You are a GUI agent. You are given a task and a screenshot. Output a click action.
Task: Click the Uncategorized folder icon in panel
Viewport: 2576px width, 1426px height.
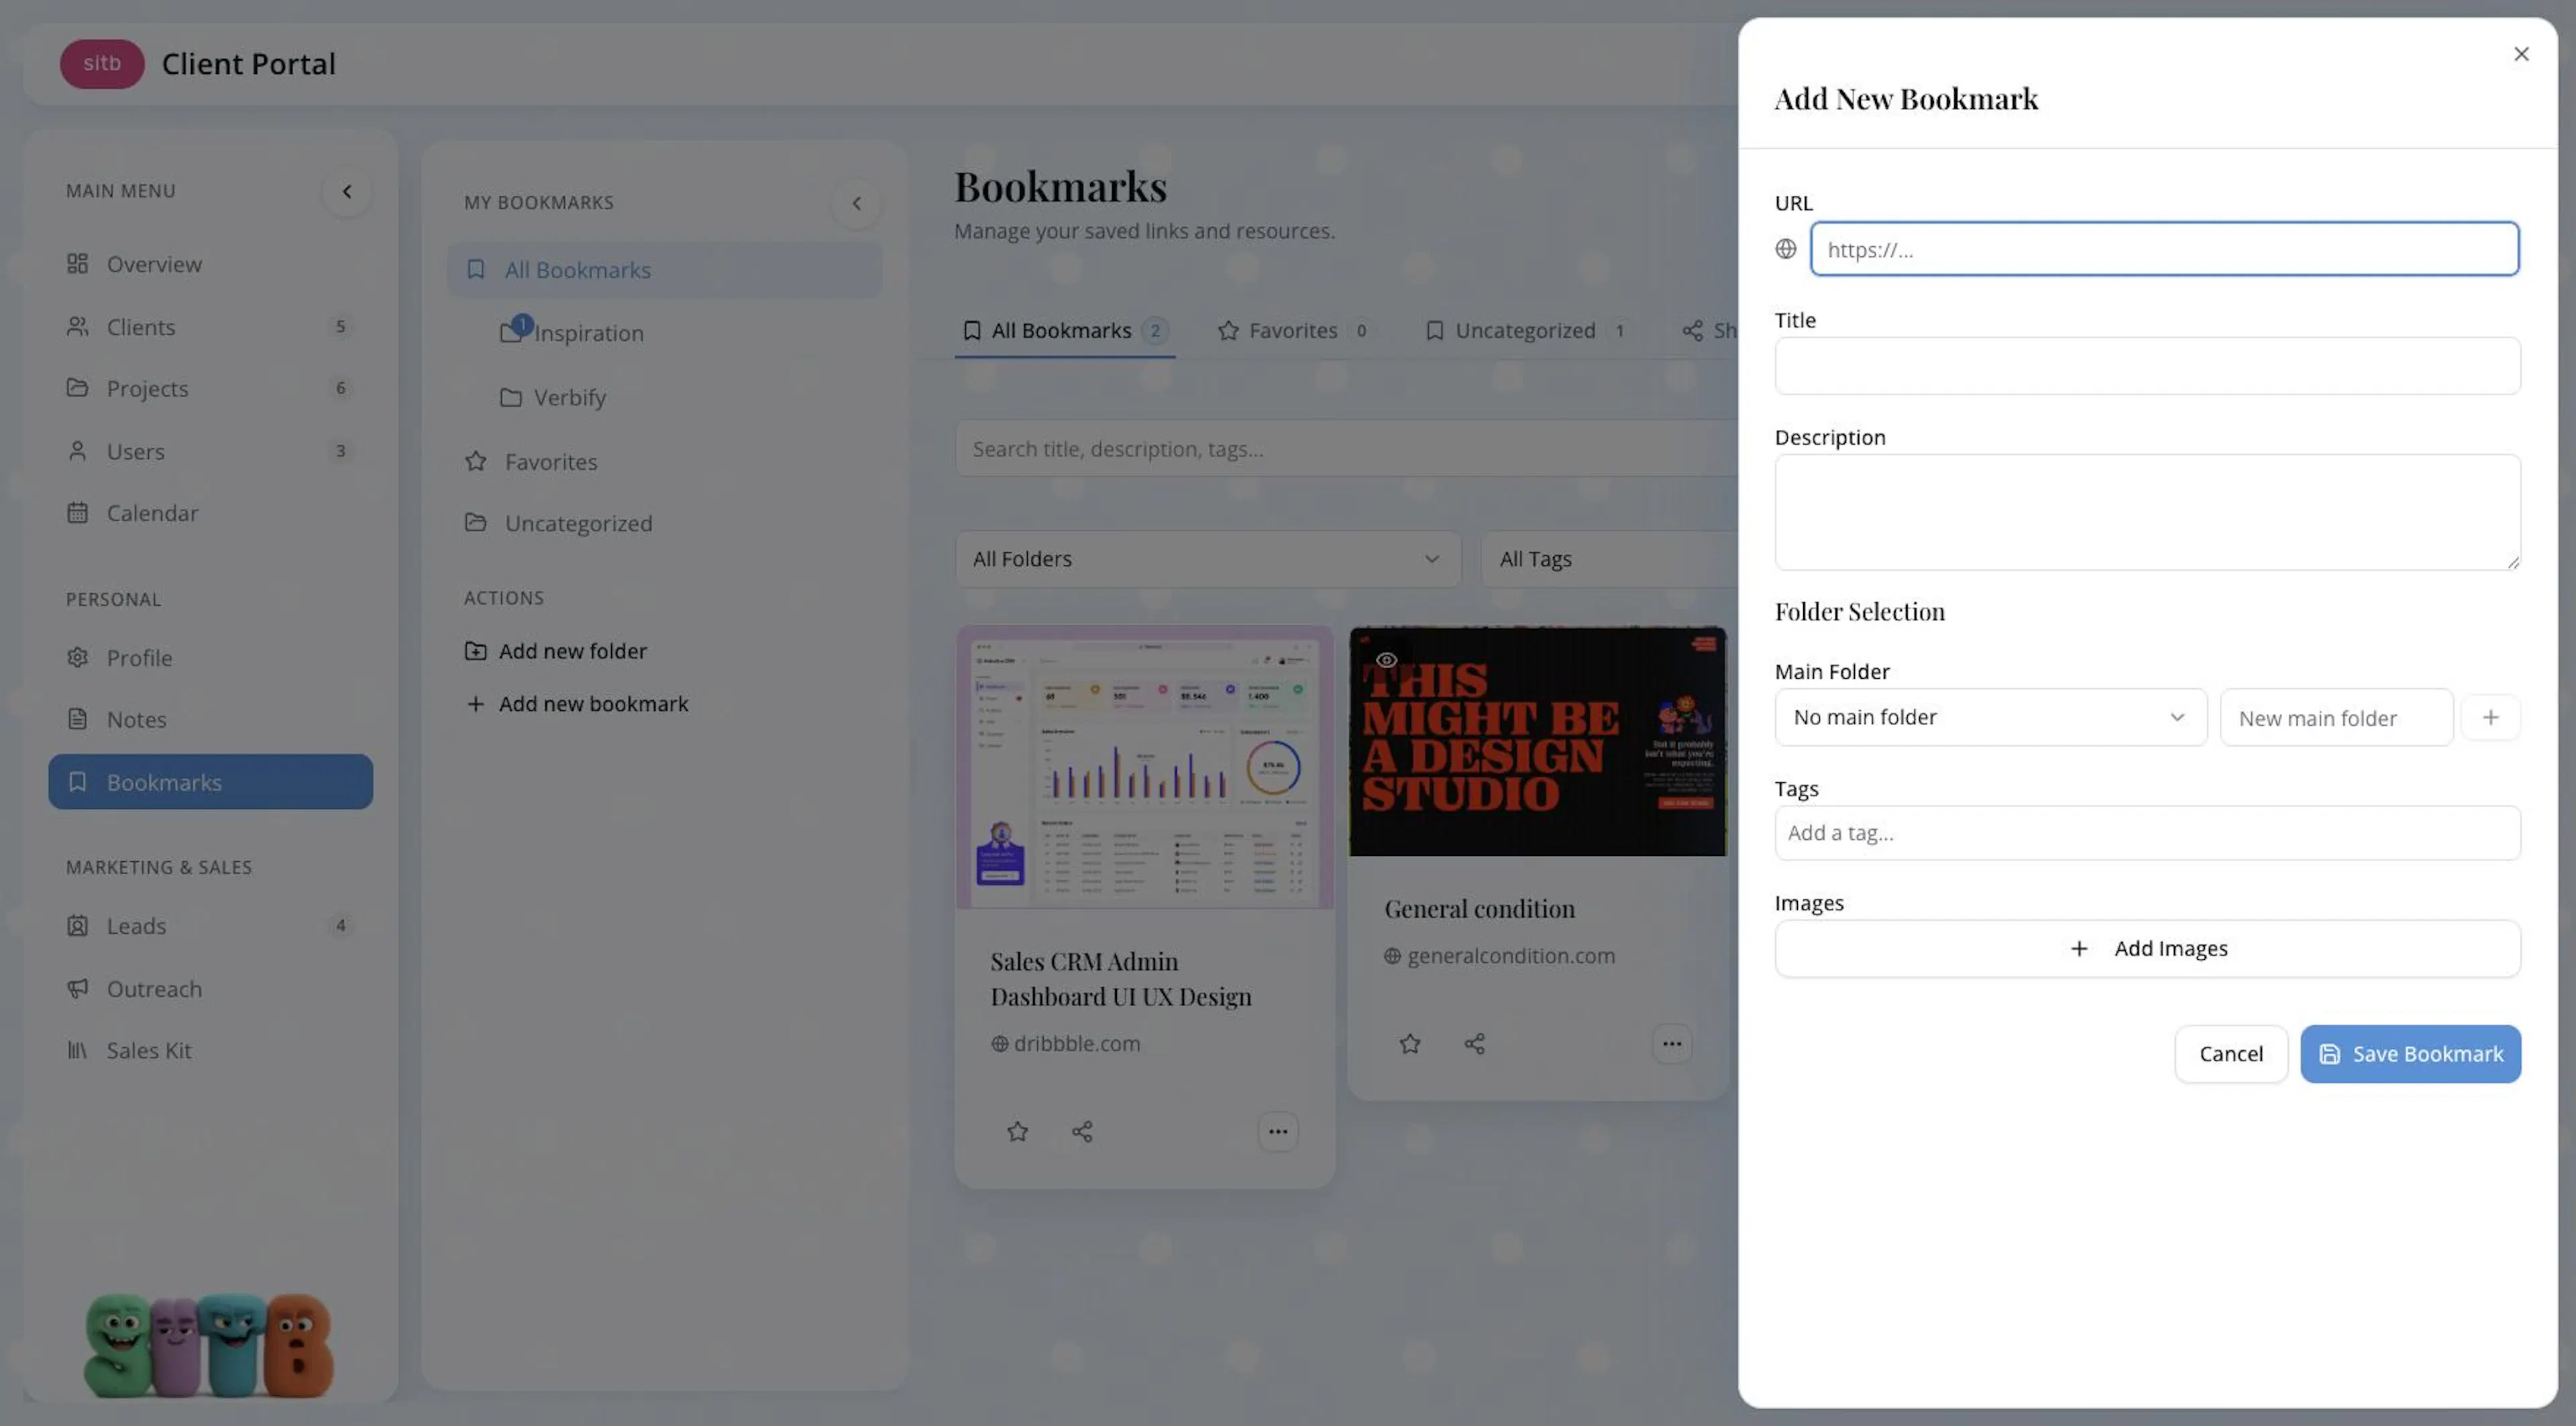click(476, 523)
